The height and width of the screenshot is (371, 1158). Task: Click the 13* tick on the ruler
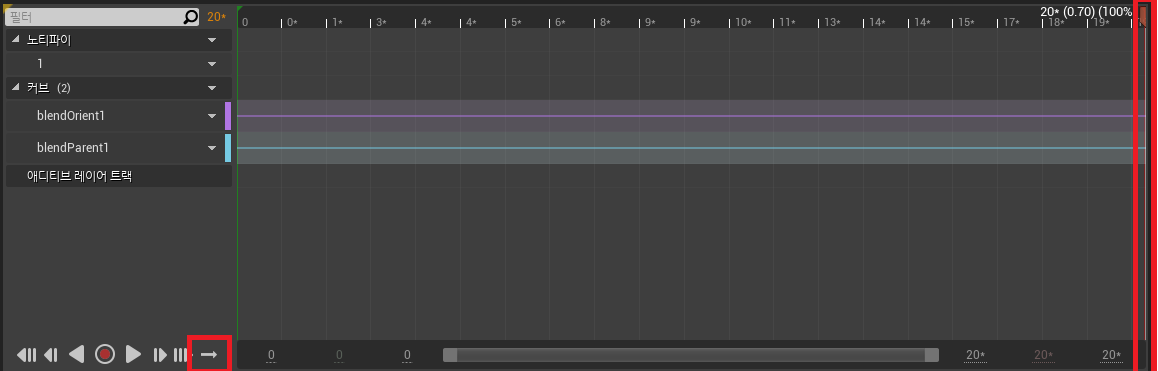pyautogui.click(x=833, y=22)
